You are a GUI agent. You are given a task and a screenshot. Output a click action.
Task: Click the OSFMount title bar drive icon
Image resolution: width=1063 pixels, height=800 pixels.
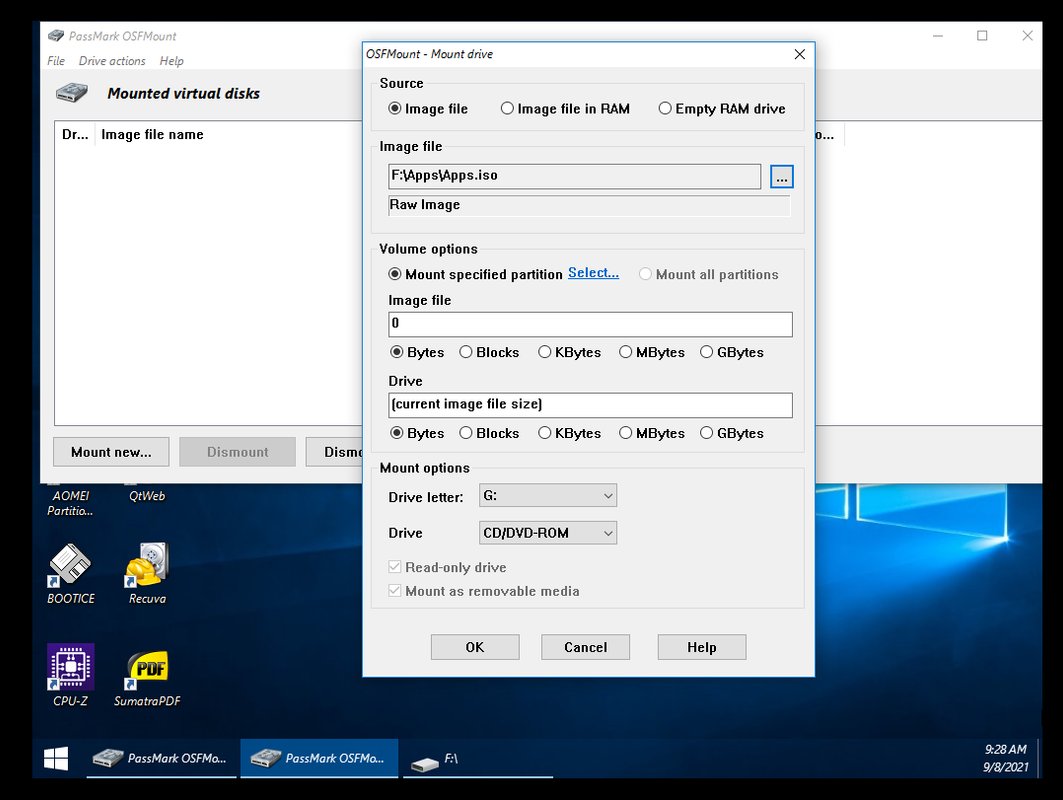(x=56, y=35)
